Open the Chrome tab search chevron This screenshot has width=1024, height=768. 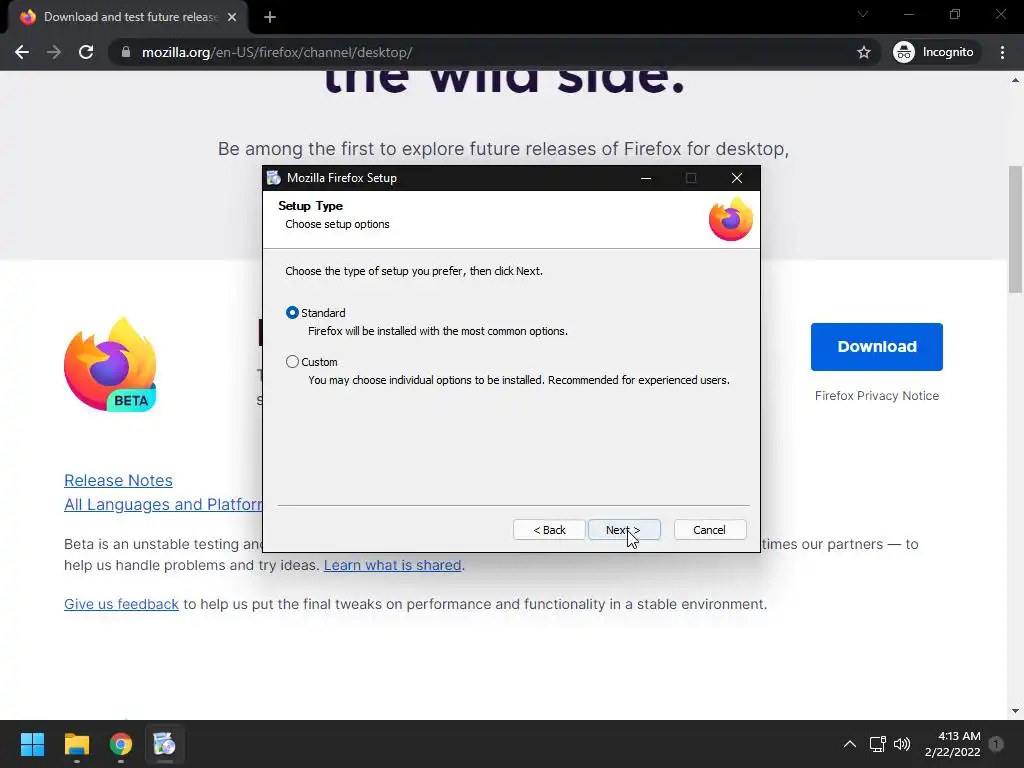863,14
